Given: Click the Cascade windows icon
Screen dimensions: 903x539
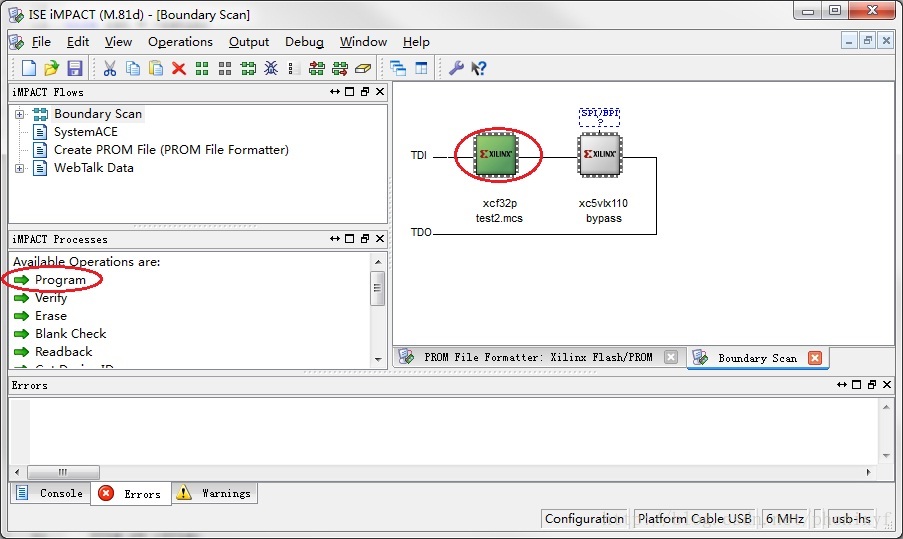Looking at the screenshot, I should pyautogui.click(x=398, y=68).
